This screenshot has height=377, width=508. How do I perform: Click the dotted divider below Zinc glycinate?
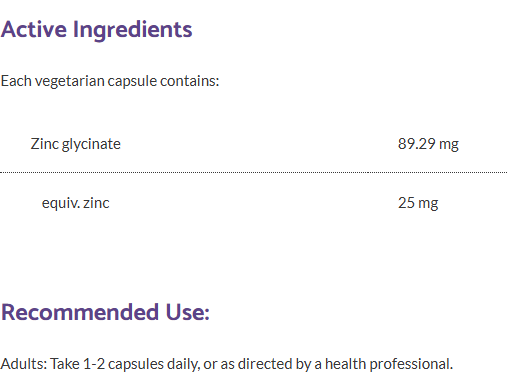click(x=254, y=172)
